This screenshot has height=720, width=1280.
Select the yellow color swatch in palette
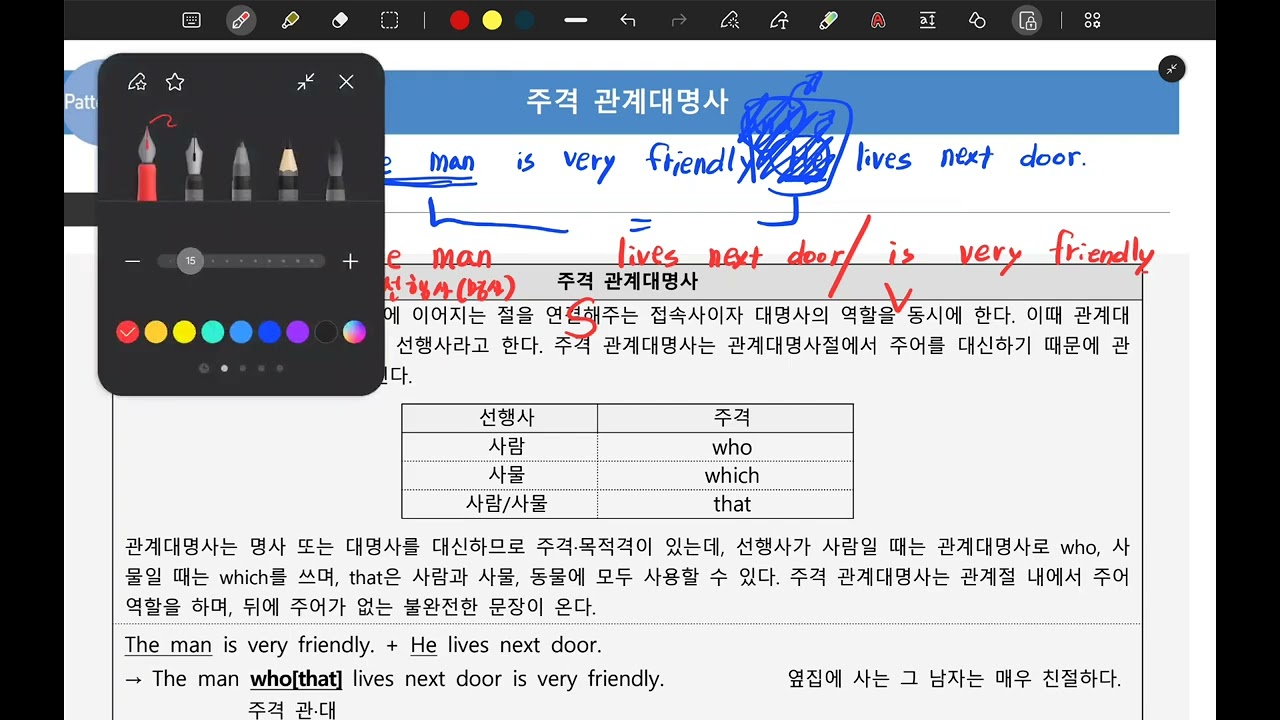(184, 332)
